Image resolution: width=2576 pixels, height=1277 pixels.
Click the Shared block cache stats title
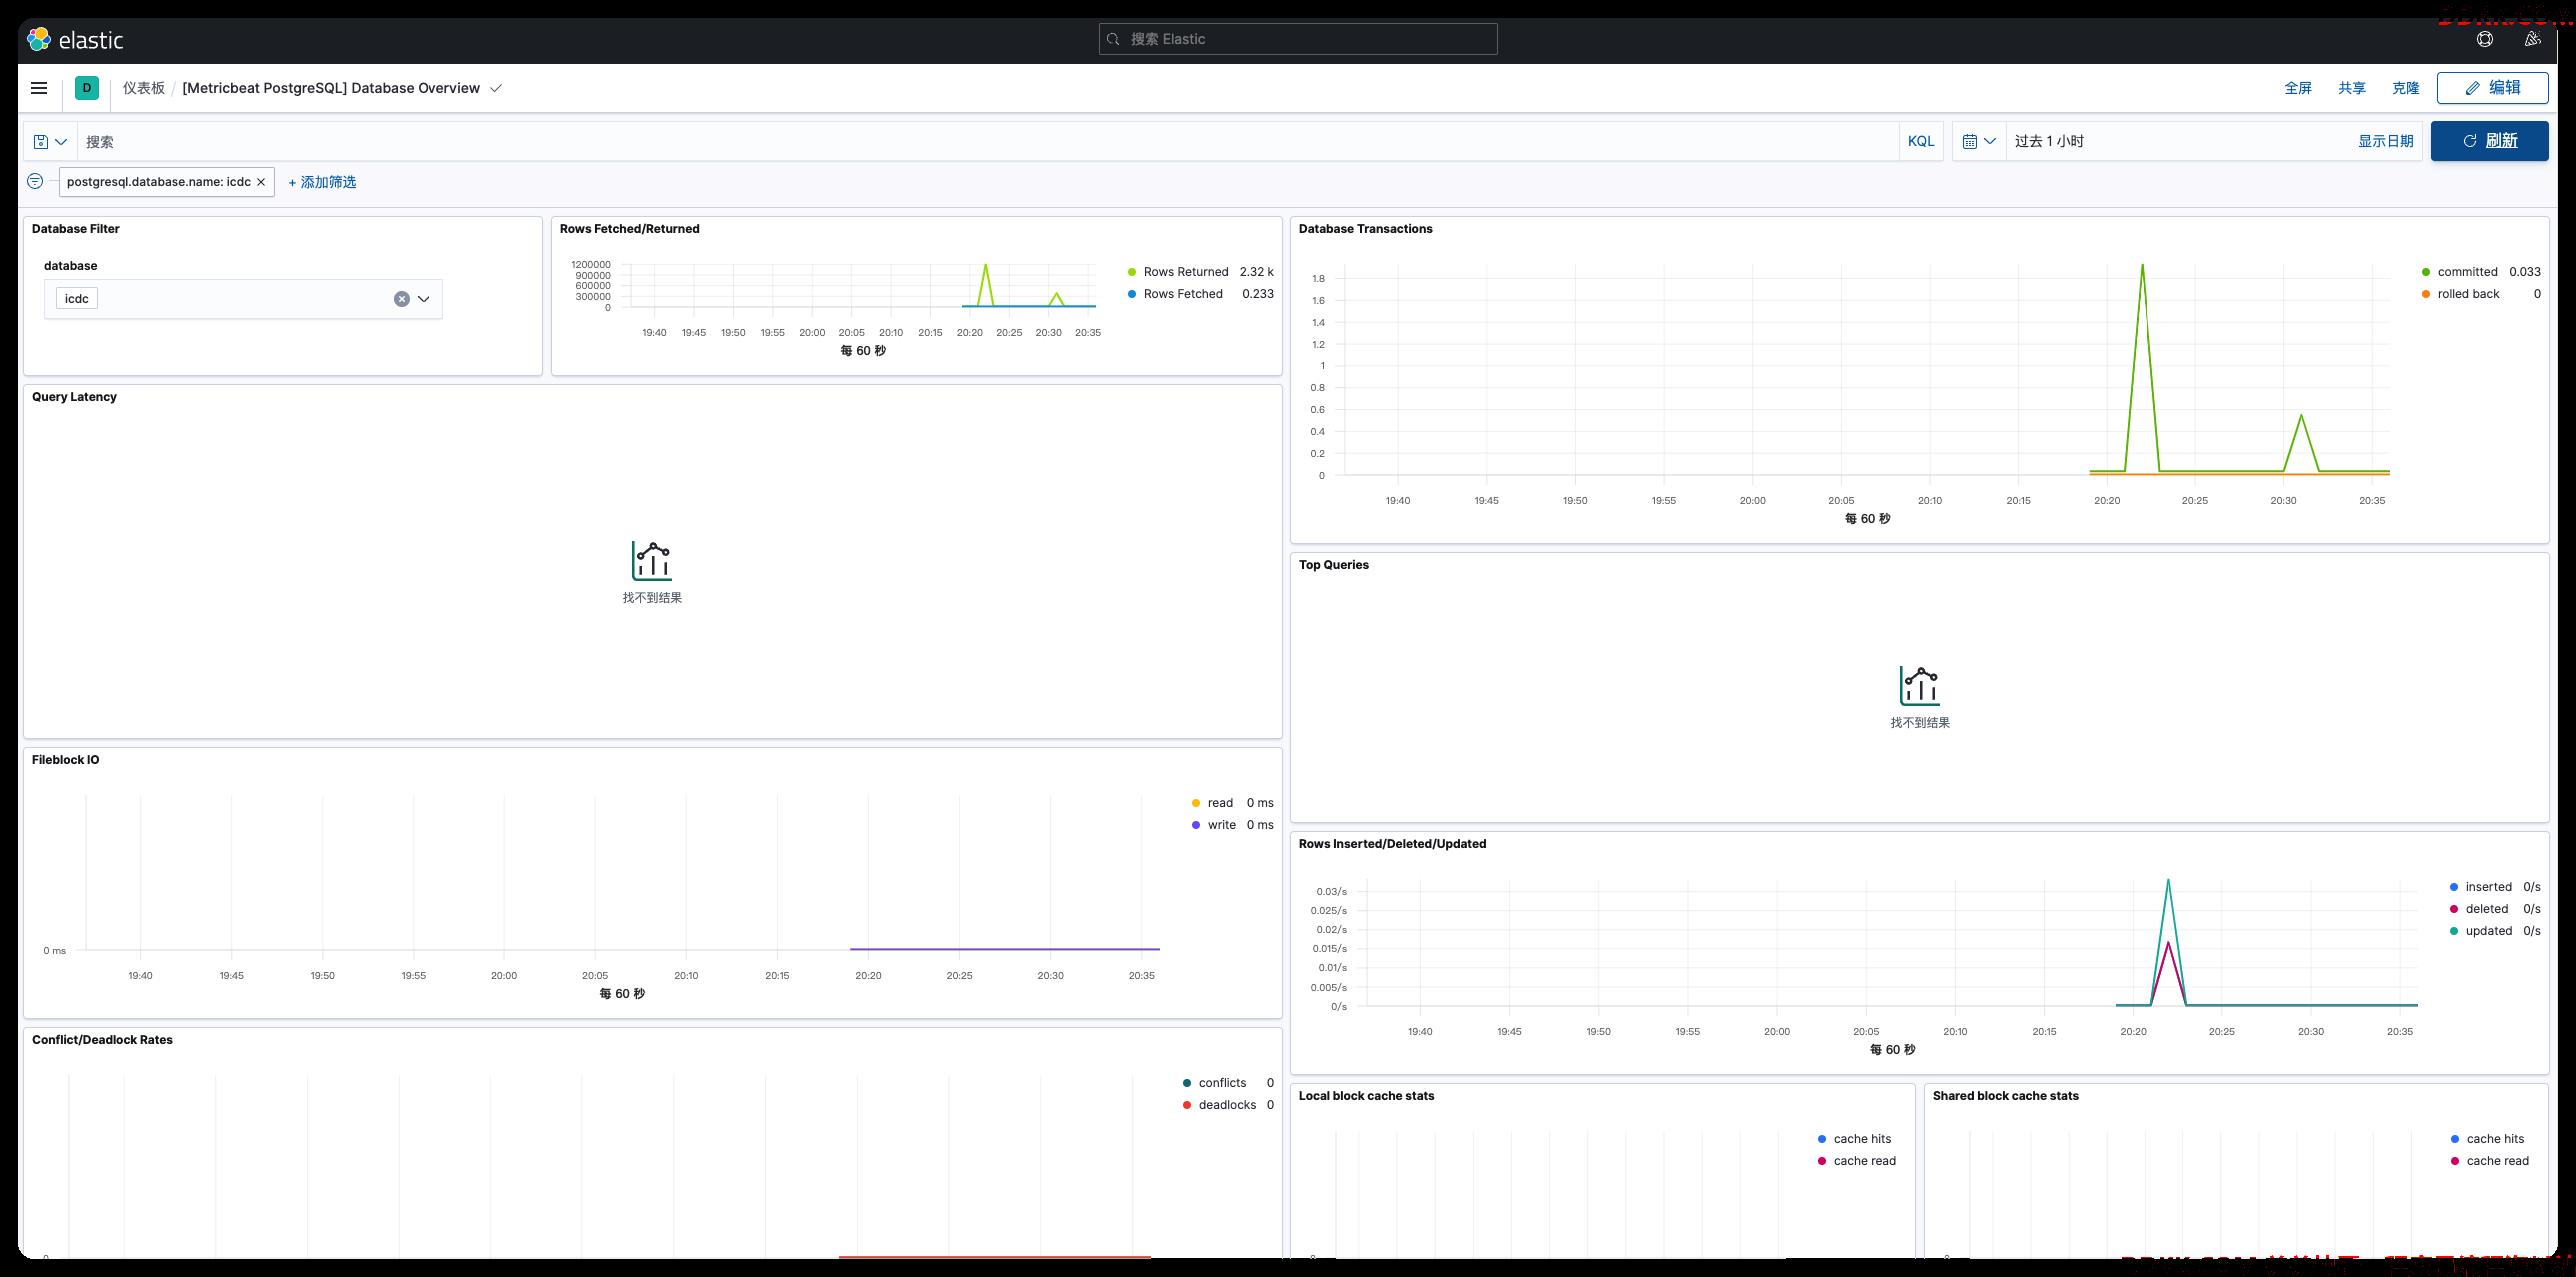(x=2005, y=1097)
